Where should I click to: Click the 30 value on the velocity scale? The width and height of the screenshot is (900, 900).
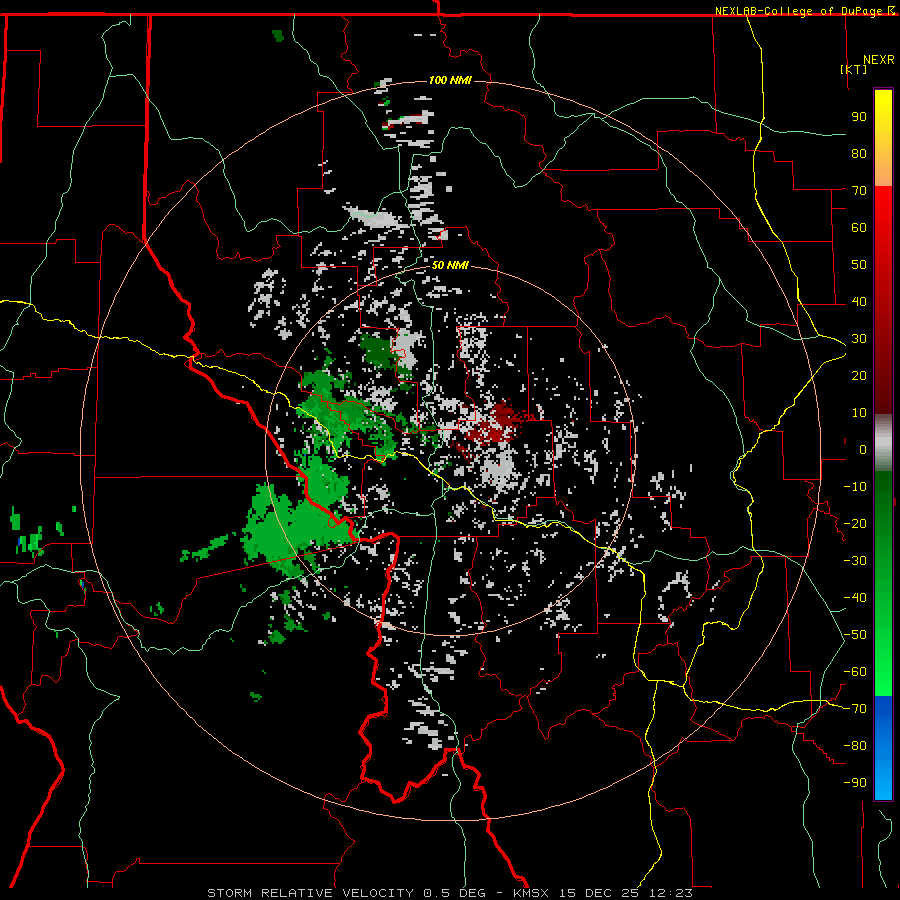click(x=859, y=339)
